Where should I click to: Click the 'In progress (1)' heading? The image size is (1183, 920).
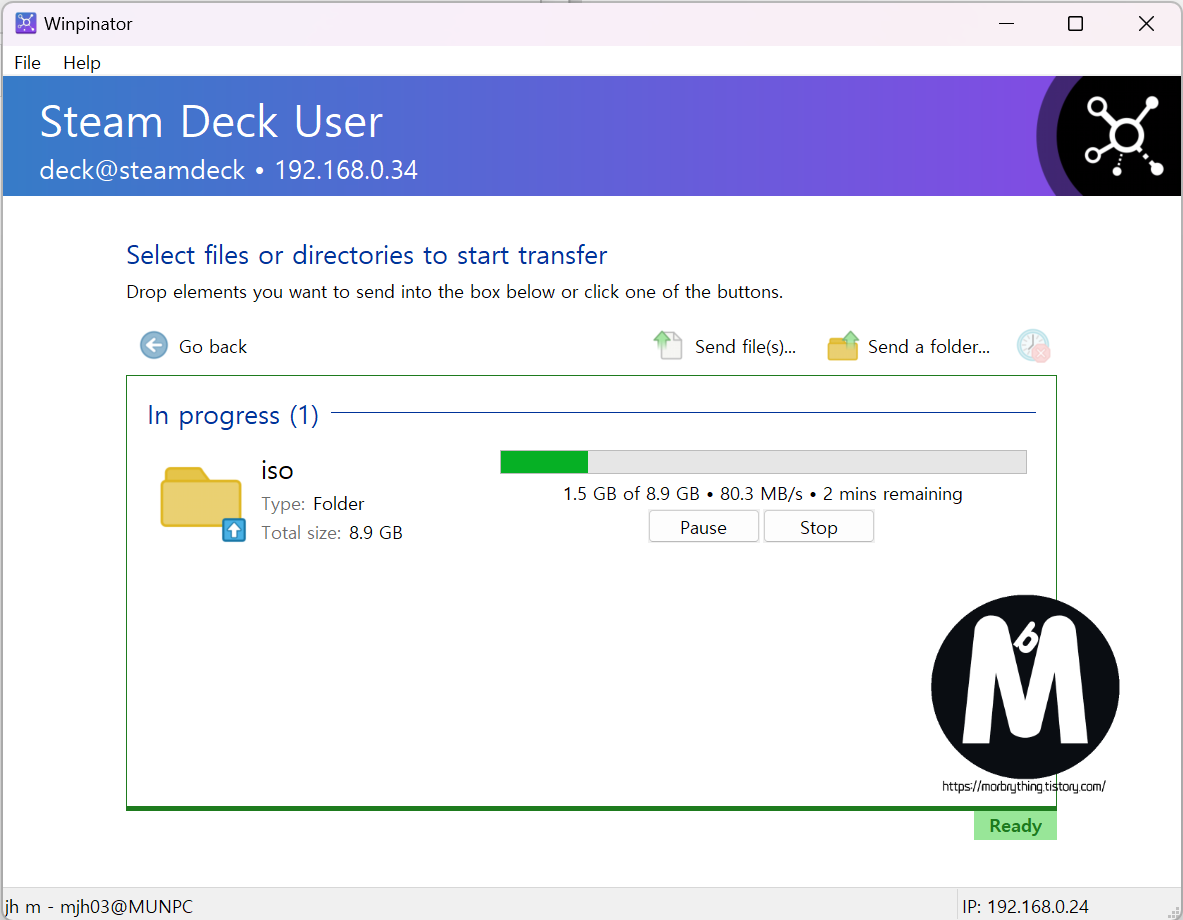click(x=233, y=415)
